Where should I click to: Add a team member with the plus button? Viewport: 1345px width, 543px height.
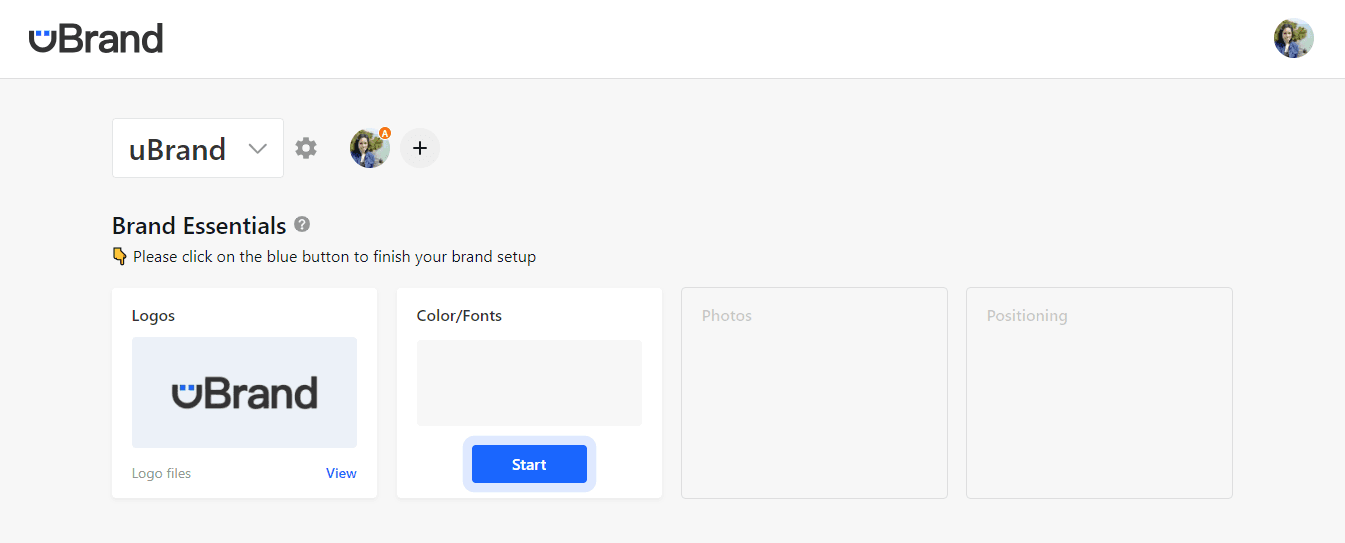pyautogui.click(x=420, y=148)
